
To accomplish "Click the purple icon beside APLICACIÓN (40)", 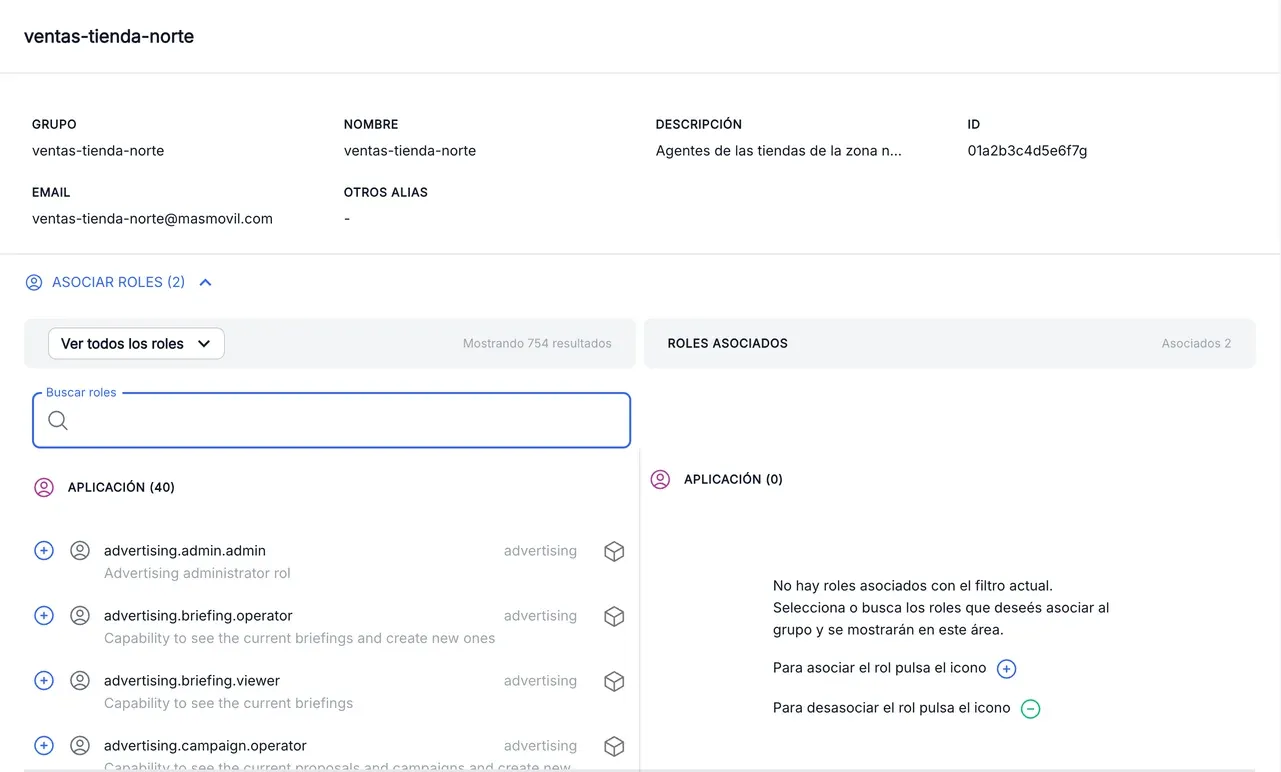I will click(44, 488).
